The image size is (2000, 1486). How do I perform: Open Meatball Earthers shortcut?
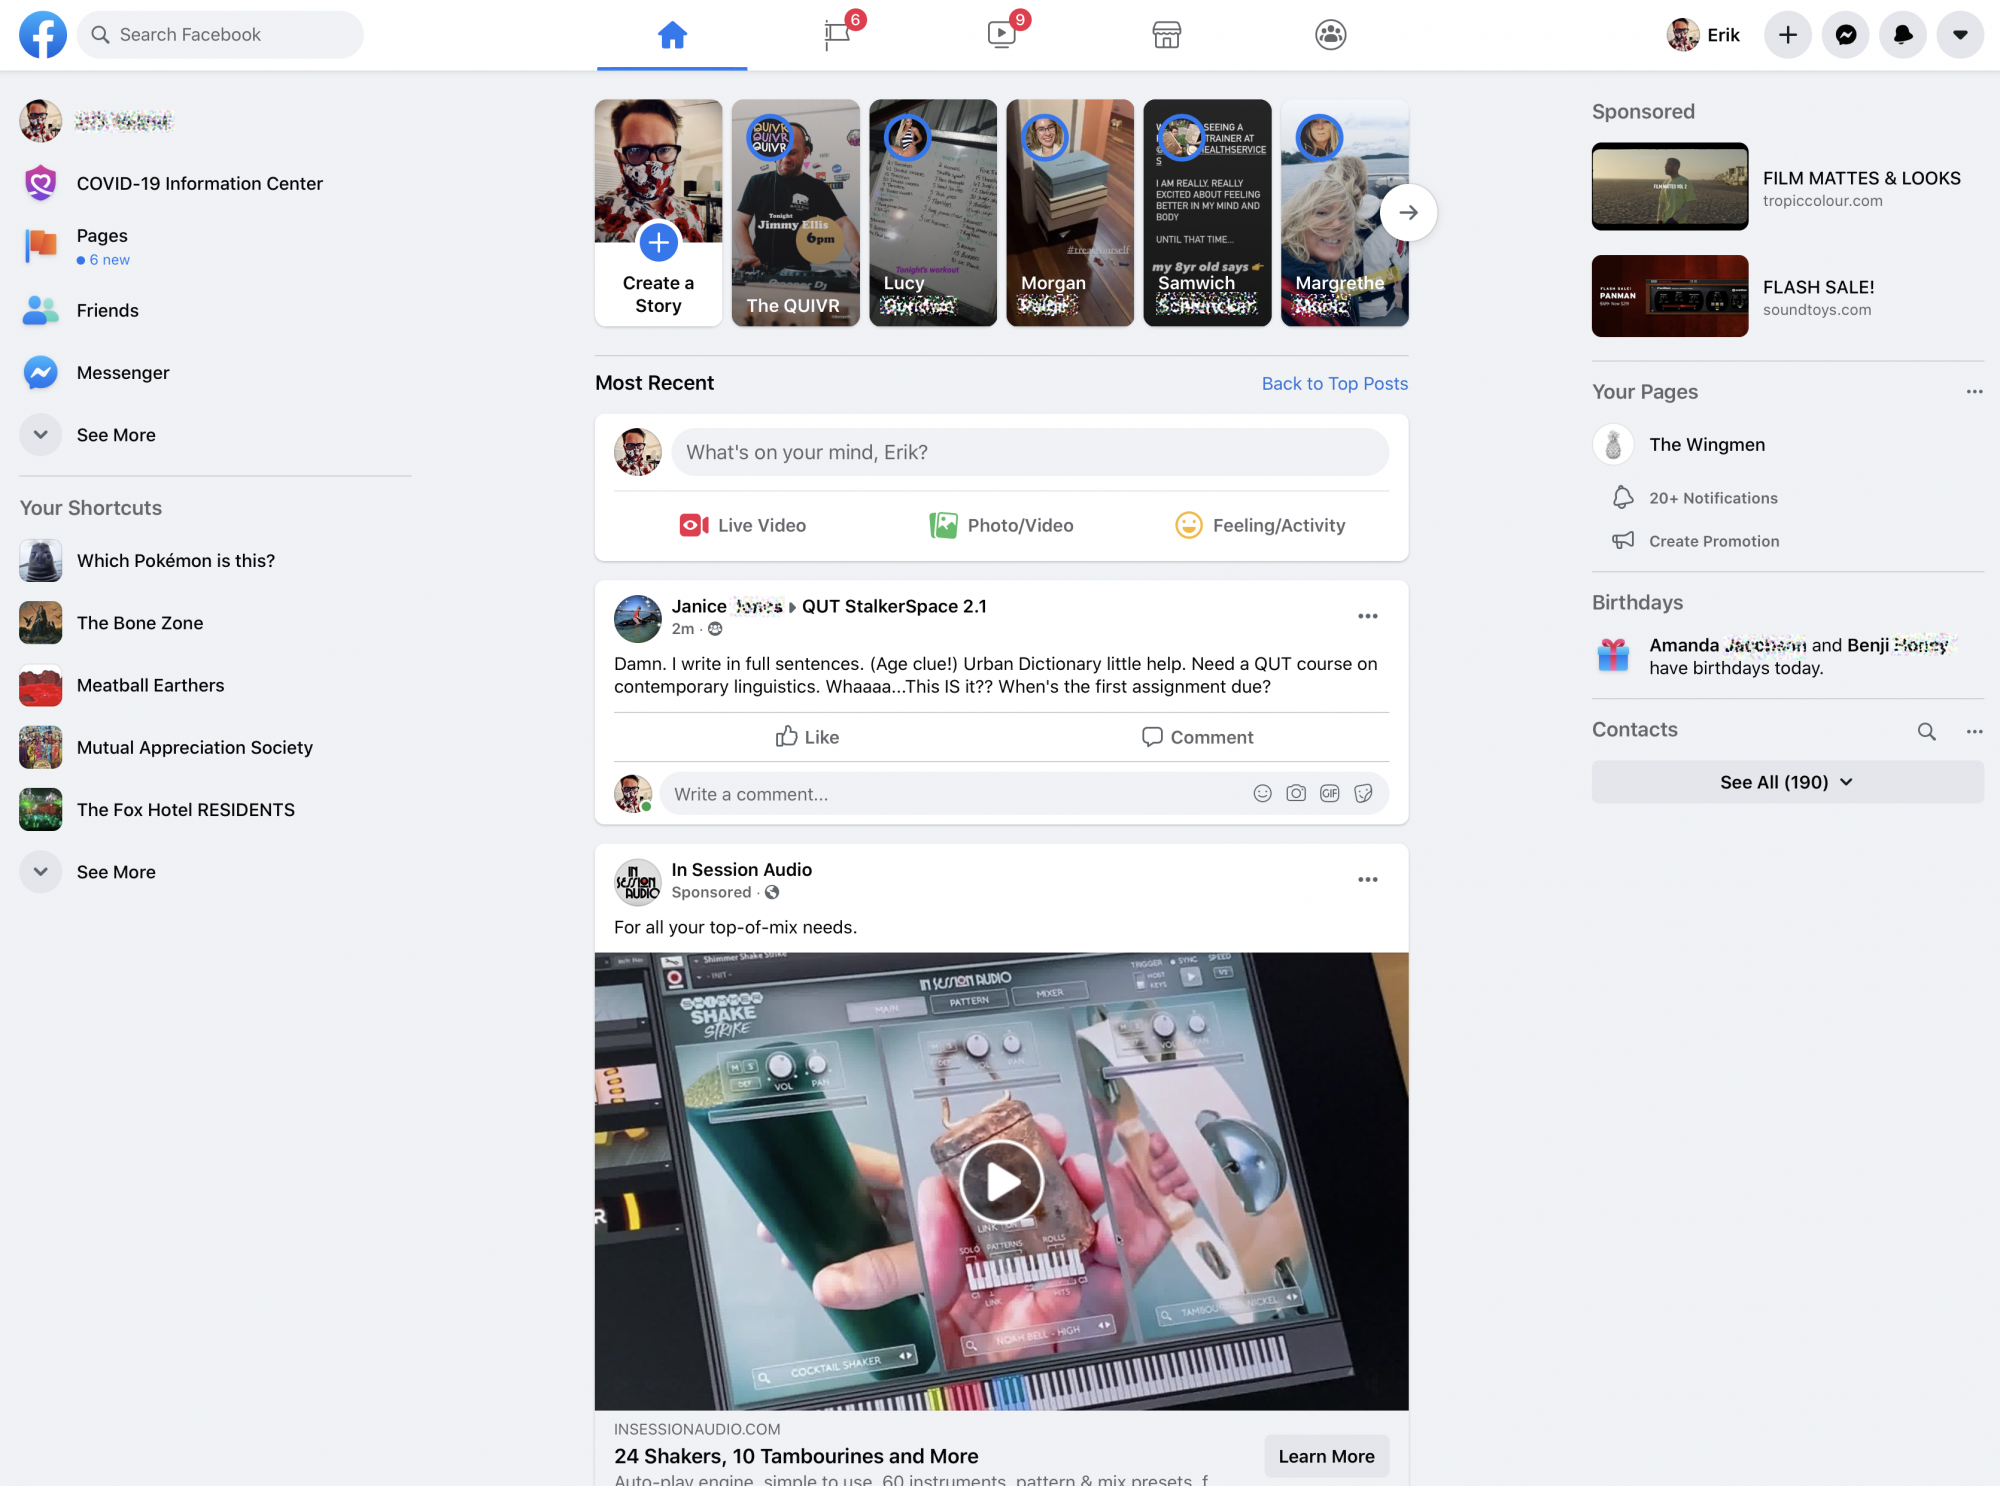click(x=215, y=685)
